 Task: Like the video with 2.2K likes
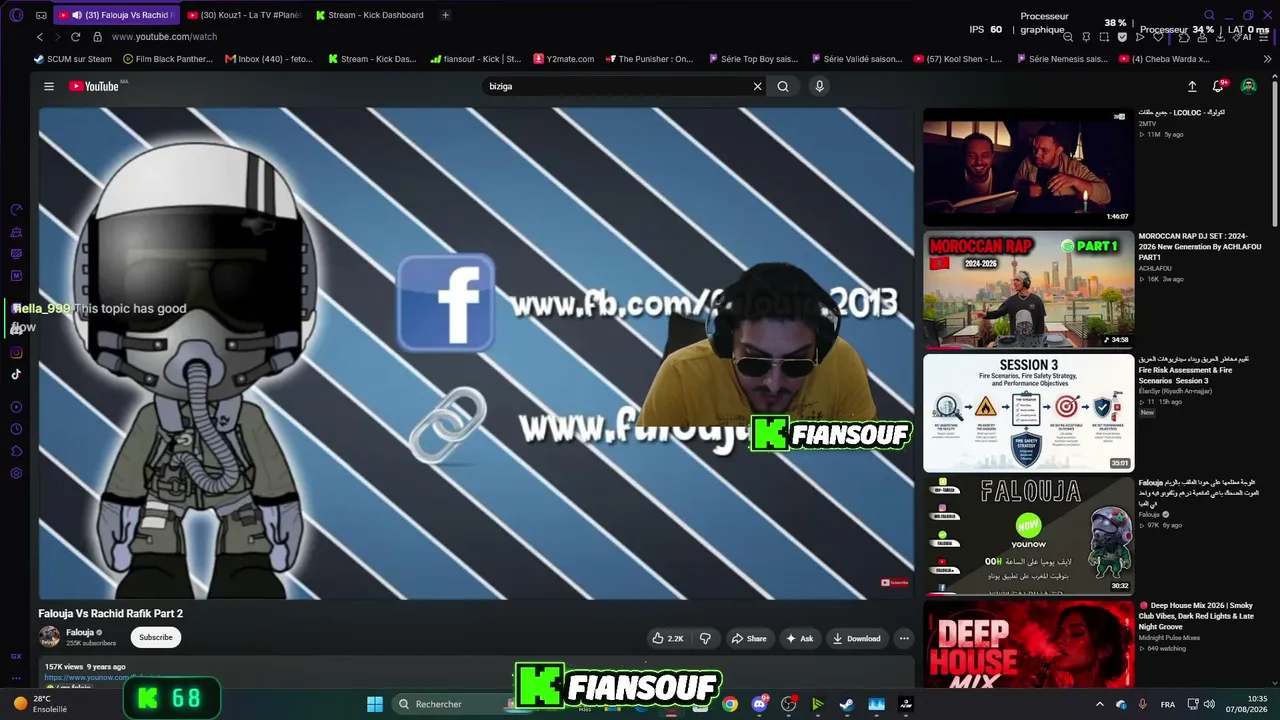point(668,638)
